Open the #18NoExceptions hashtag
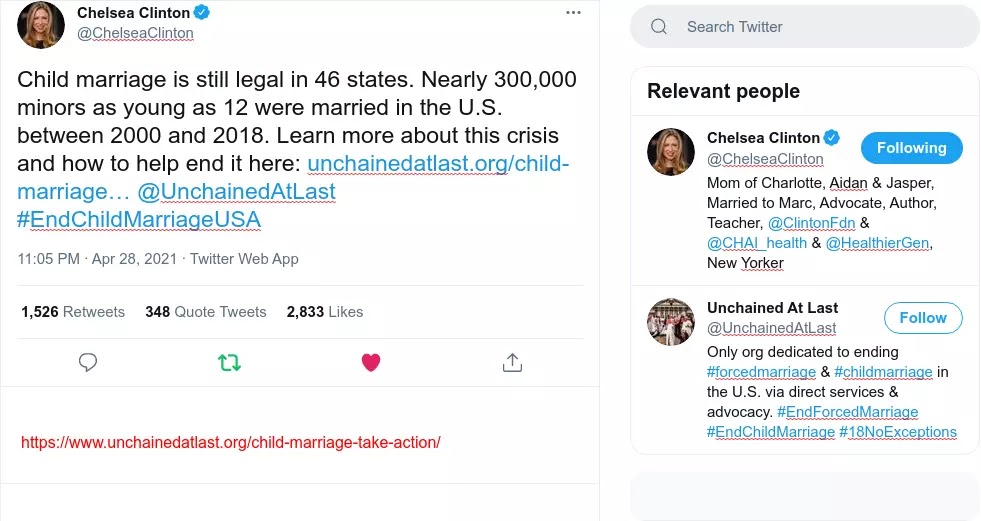This screenshot has height=521, width=981. pyautogui.click(x=898, y=432)
